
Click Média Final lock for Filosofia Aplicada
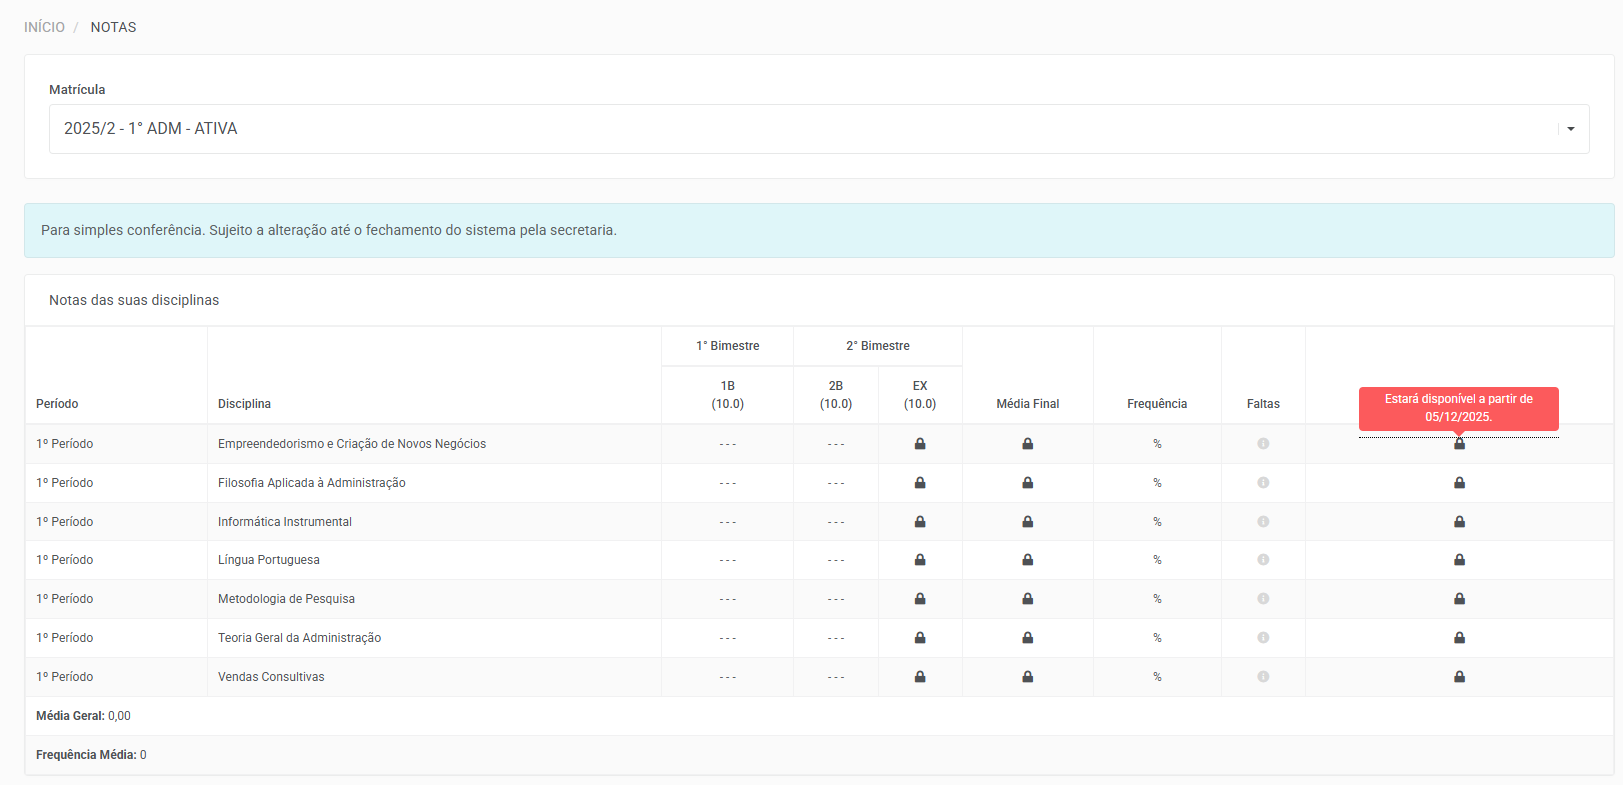[x=1028, y=483]
